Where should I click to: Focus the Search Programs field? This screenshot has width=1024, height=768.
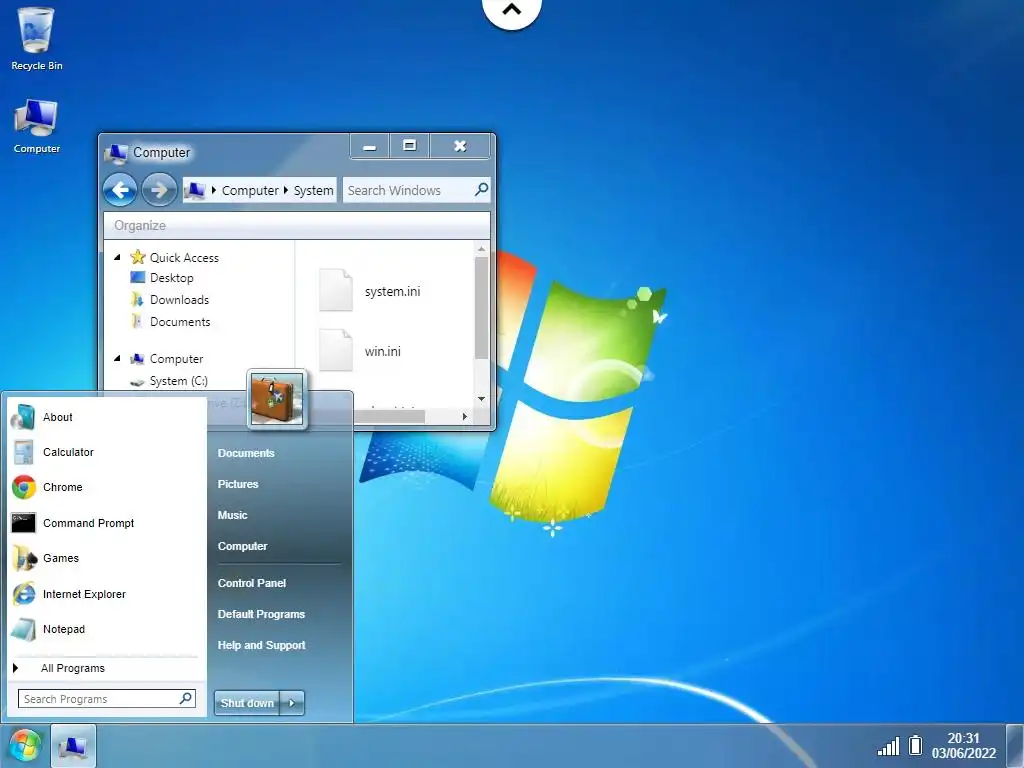click(106, 699)
